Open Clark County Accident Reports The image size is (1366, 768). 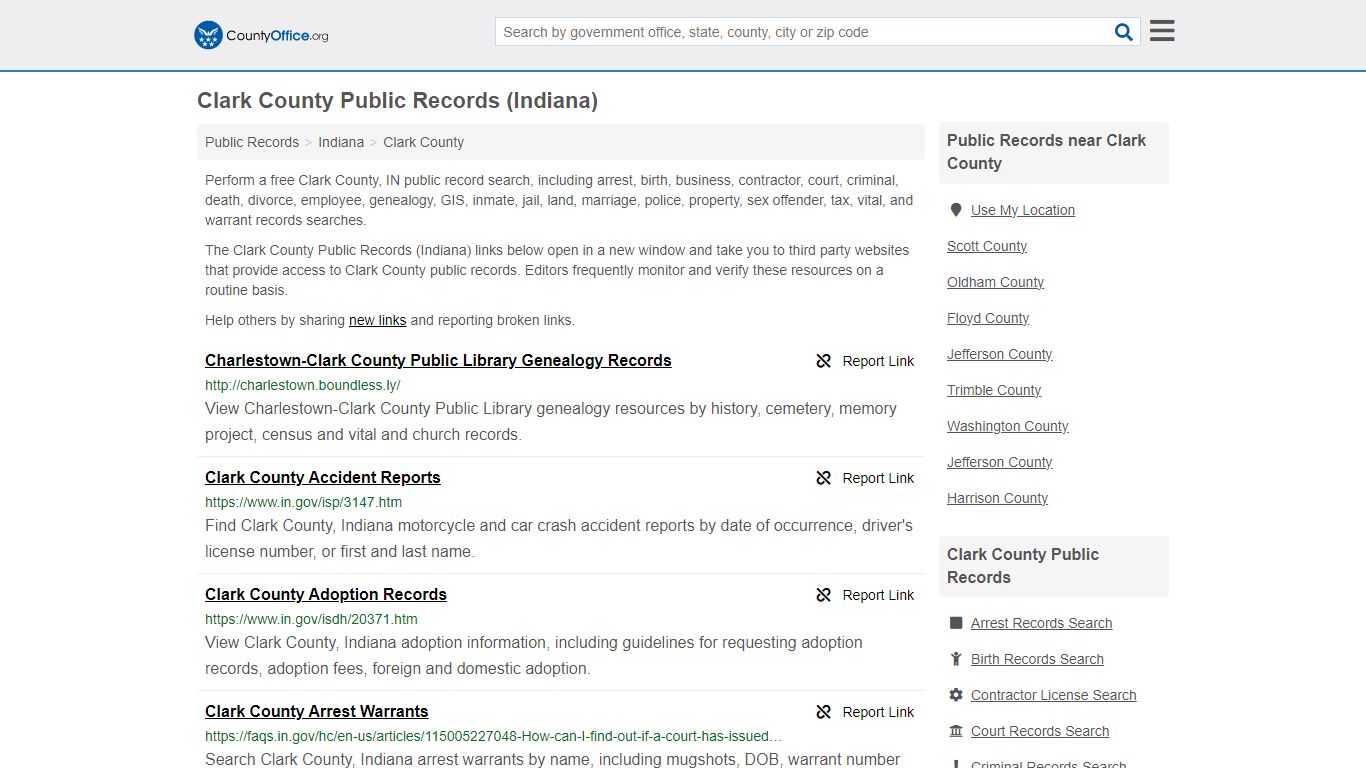(323, 477)
